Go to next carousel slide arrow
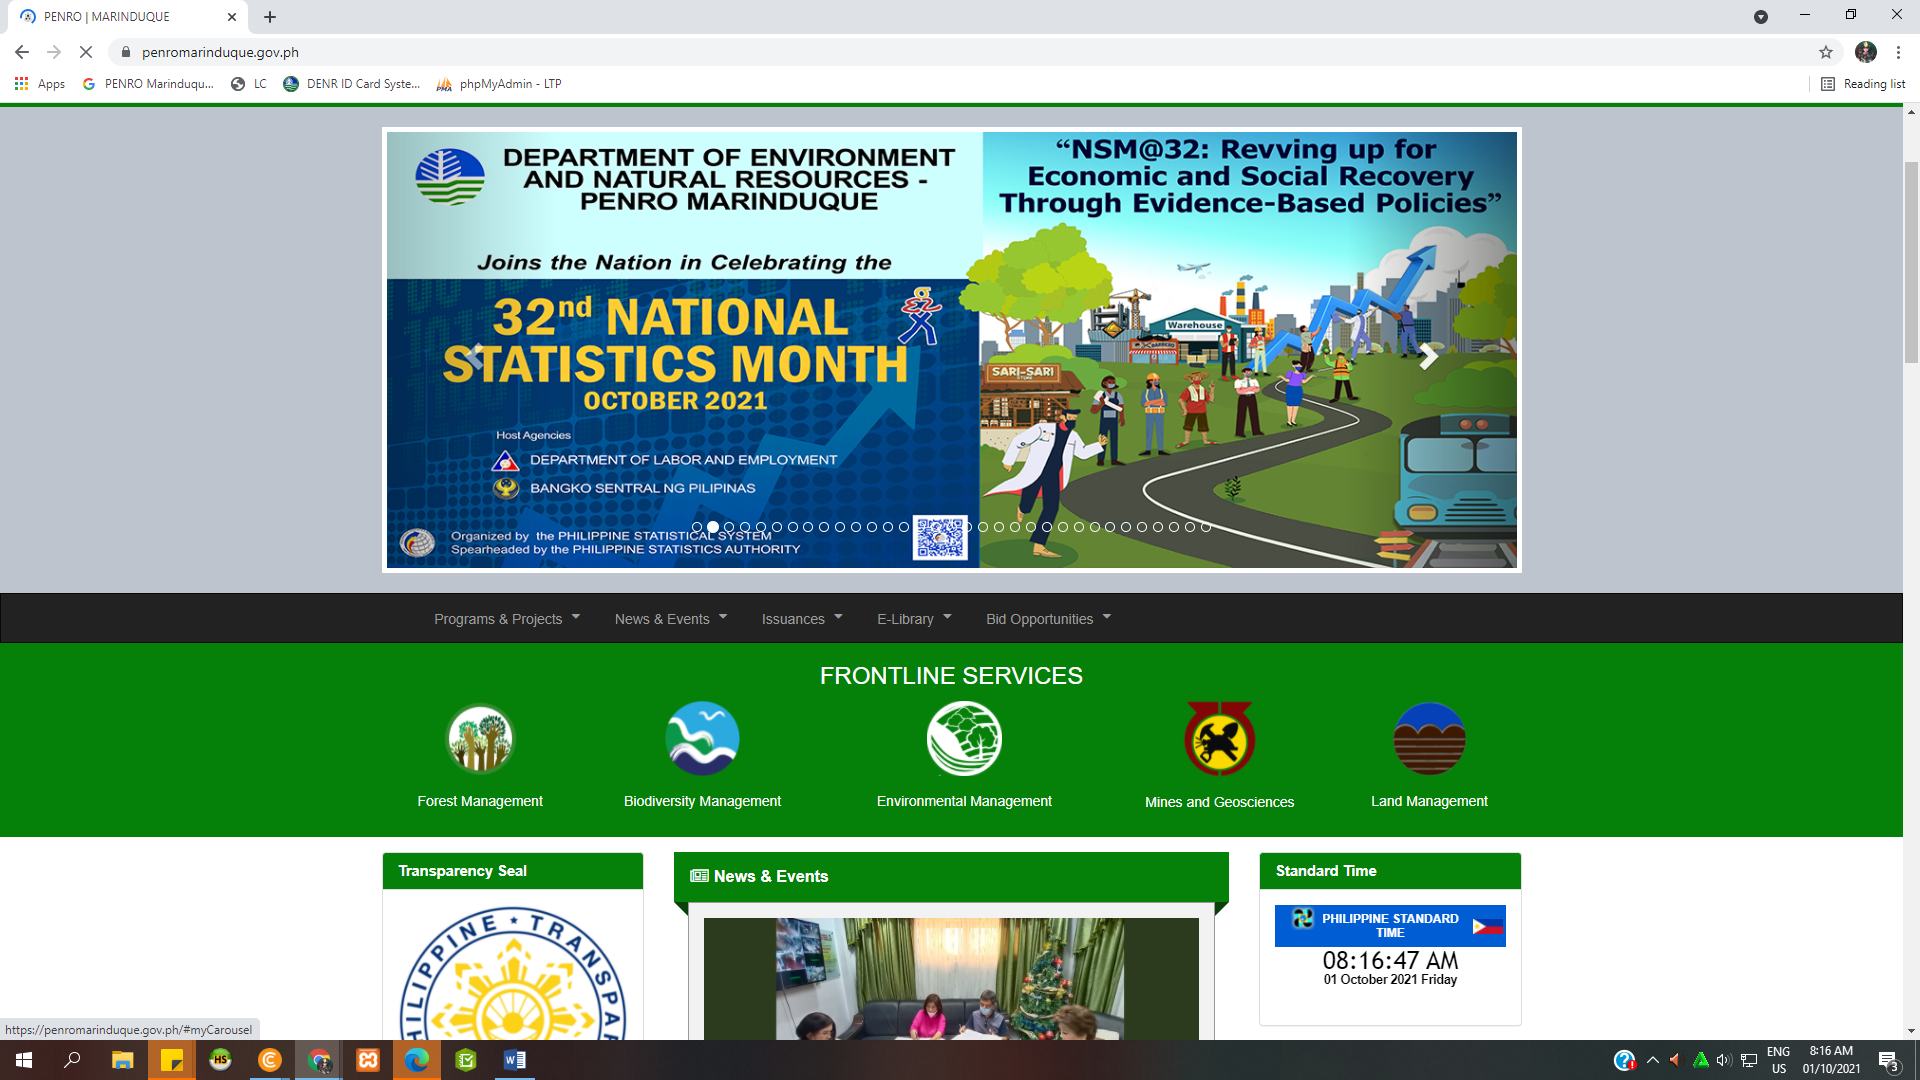This screenshot has width=1920, height=1080. 1429,355
